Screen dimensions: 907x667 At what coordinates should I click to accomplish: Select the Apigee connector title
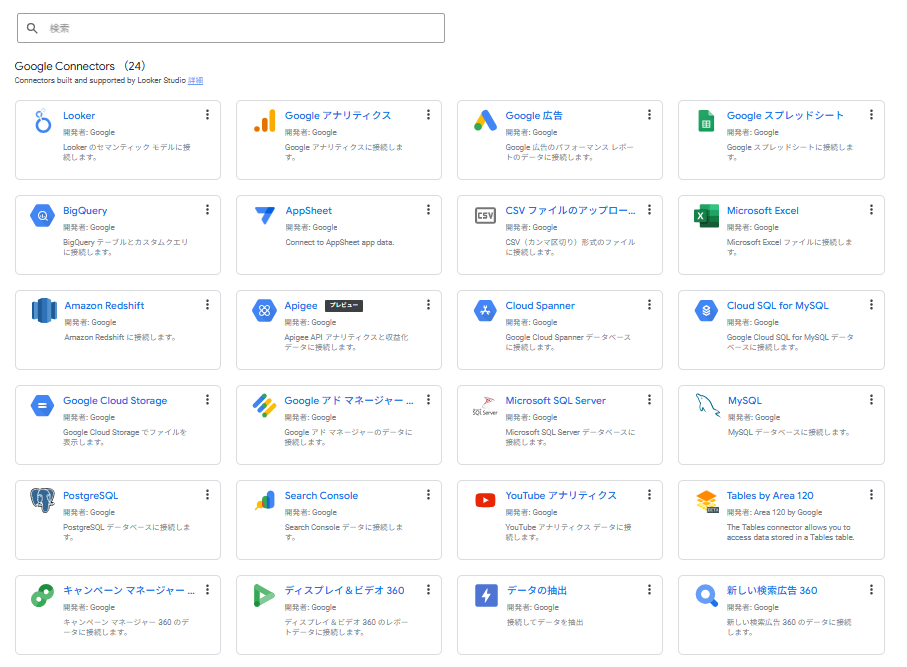(x=301, y=305)
